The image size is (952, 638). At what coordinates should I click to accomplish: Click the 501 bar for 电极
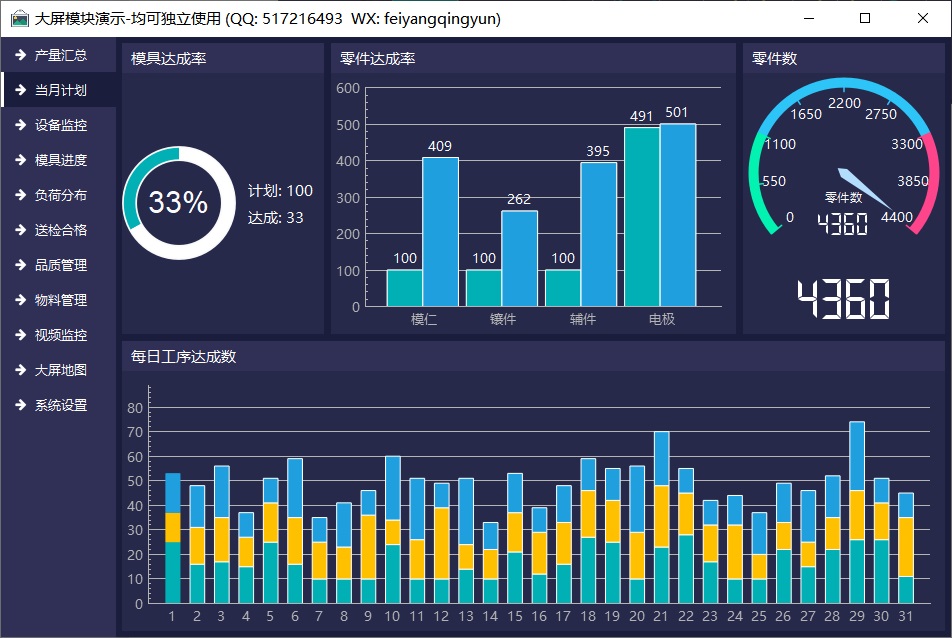point(677,214)
